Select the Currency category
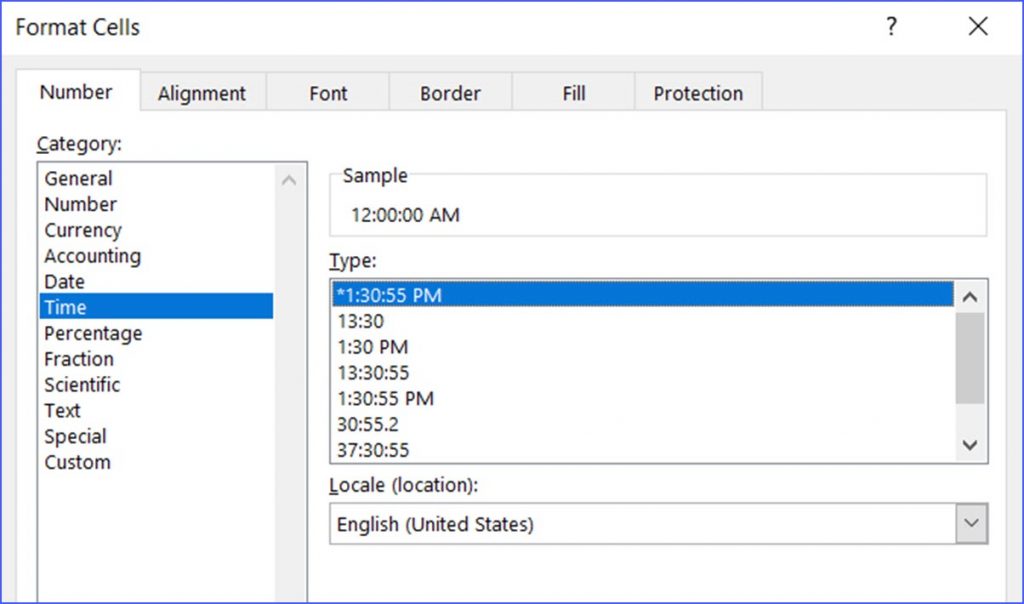The width and height of the screenshot is (1024, 604). [x=83, y=230]
